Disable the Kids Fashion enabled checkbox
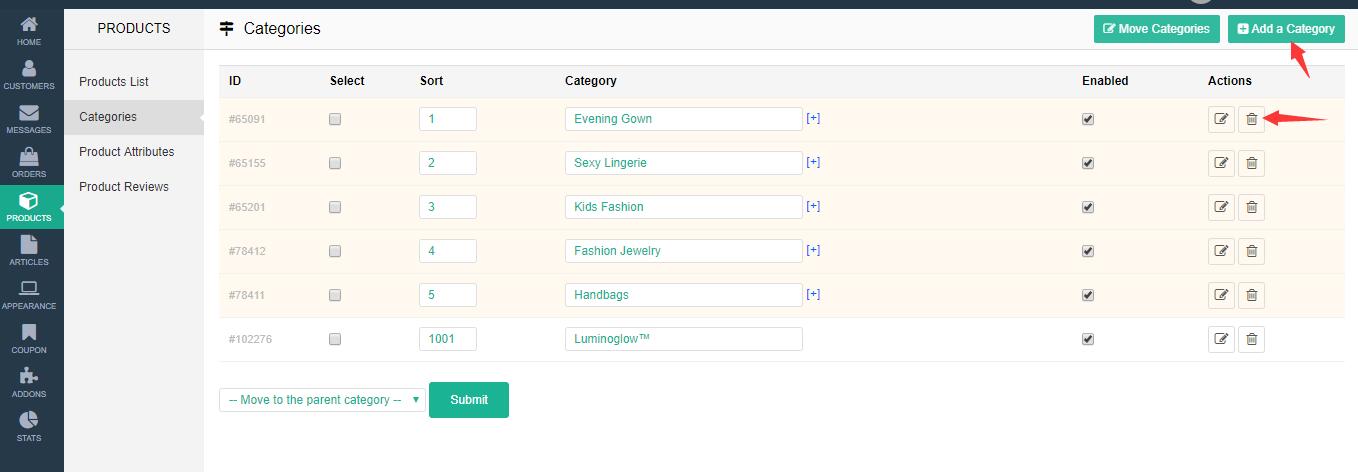The width and height of the screenshot is (1358, 472). pos(1088,207)
